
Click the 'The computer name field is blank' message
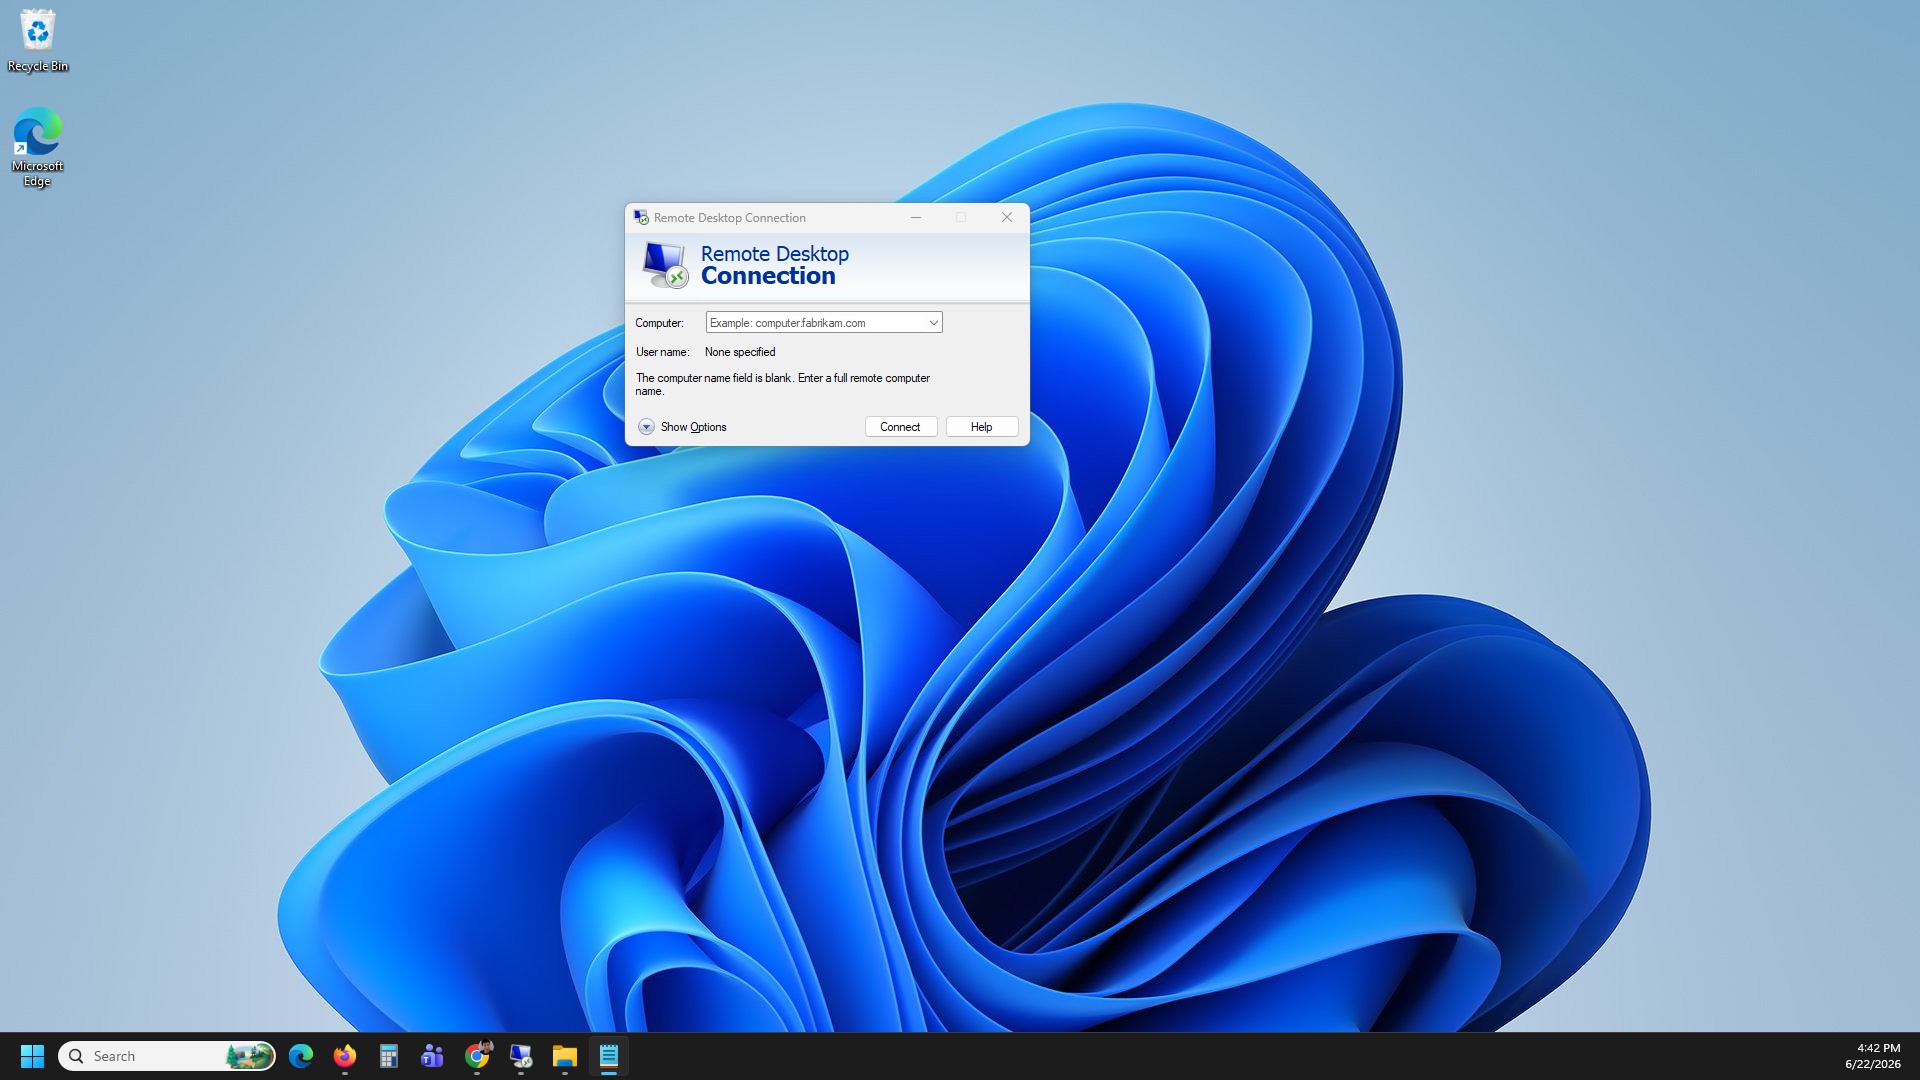click(783, 384)
